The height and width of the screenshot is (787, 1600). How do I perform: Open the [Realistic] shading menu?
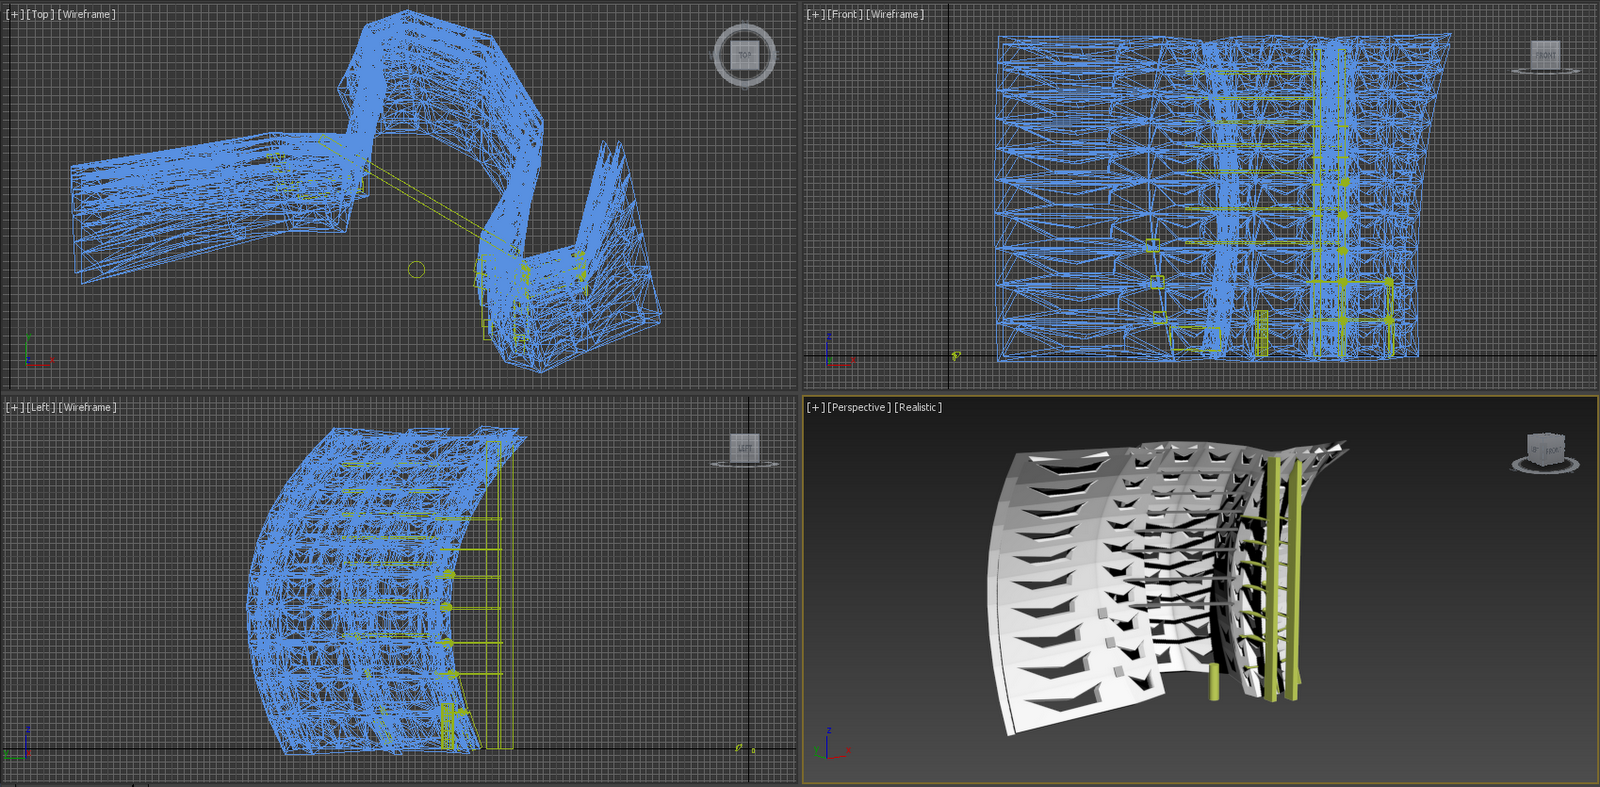pos(918,407)
